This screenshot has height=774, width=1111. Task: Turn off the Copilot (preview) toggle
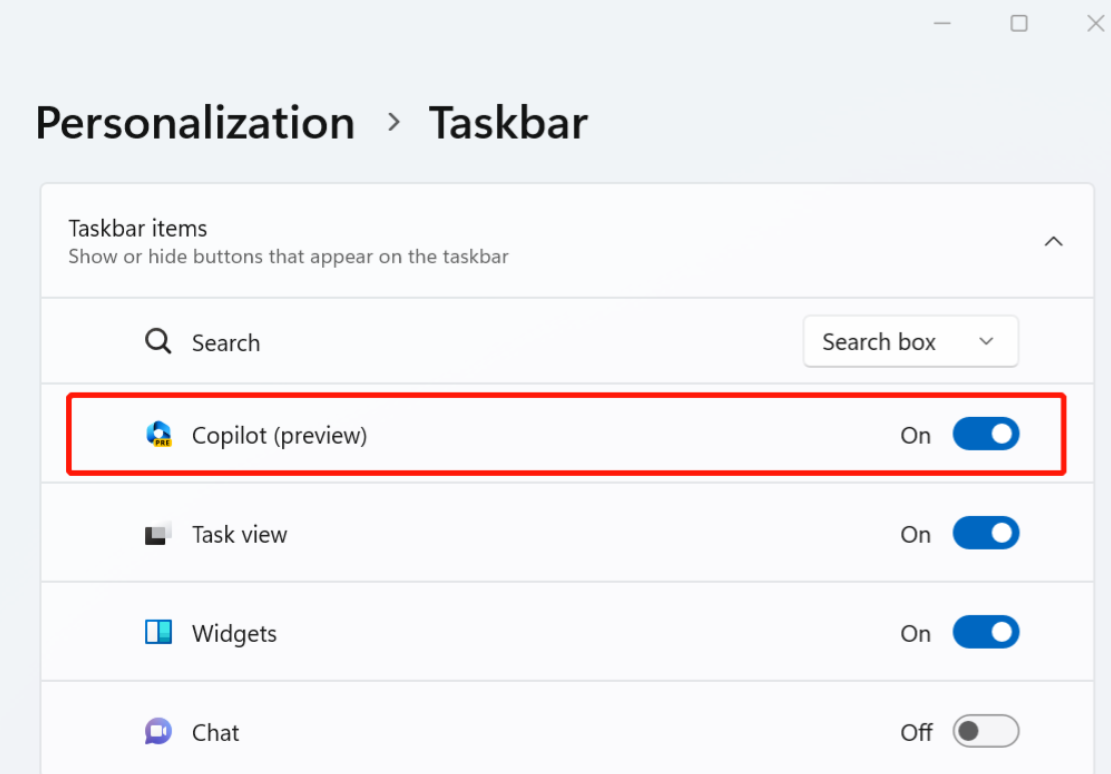(x=986, y=434)
